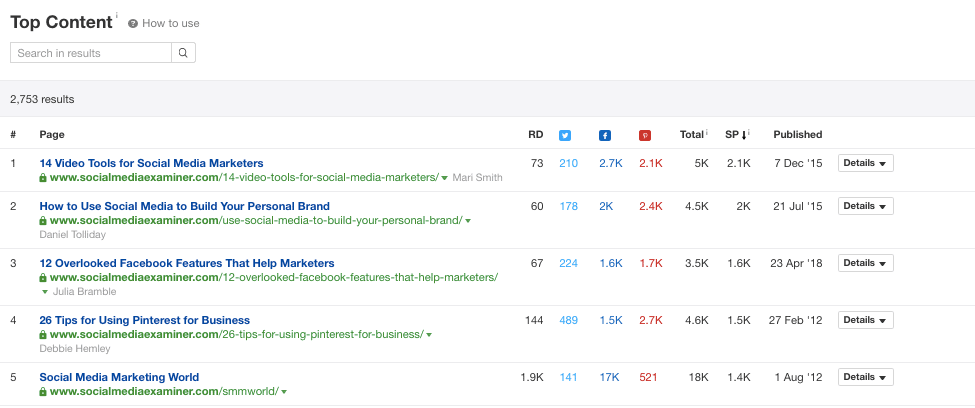Viewport: 975px width, 408px height.
Task: Click the question mark help icon
Action: 133,23
